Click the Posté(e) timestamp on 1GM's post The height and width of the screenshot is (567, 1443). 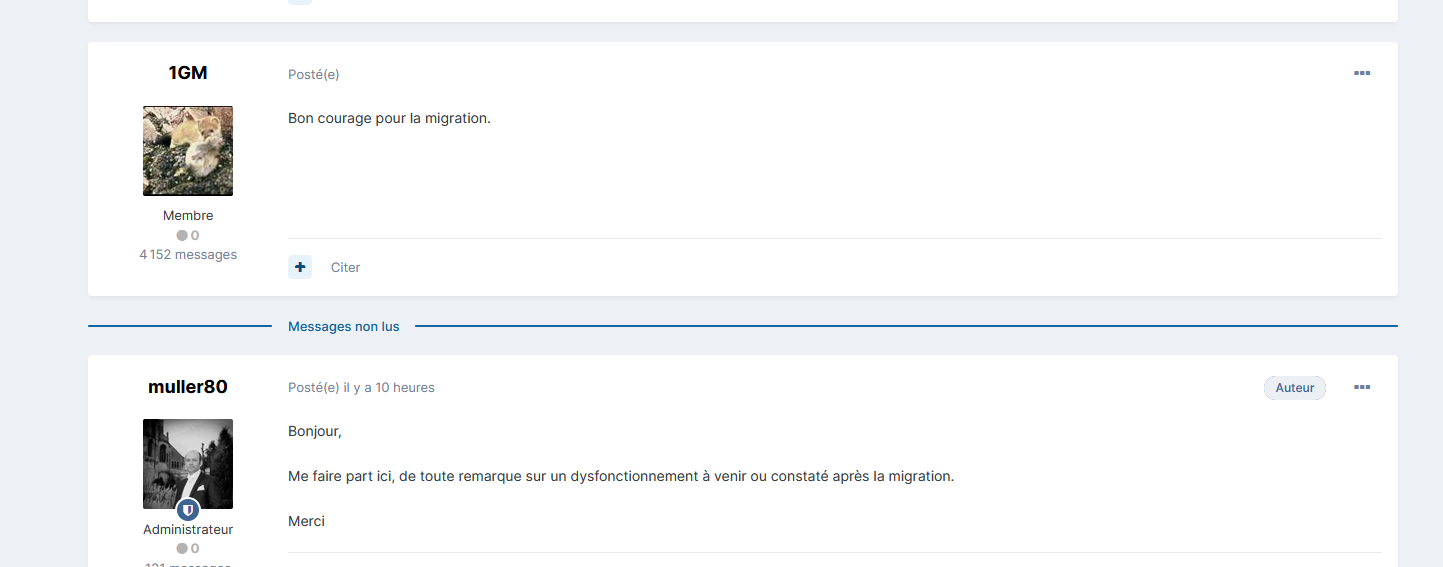click(313, 74)
